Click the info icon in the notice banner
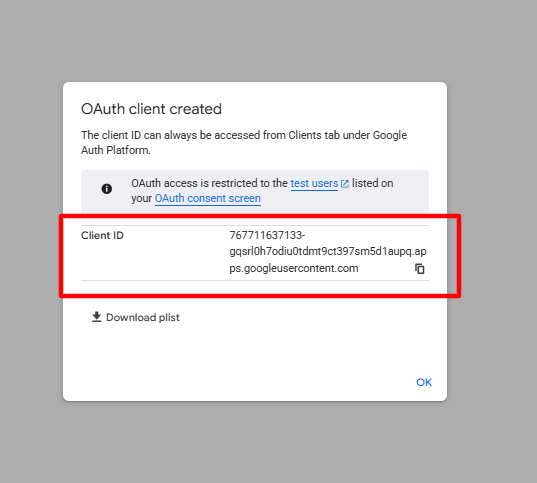 tap(107, 189)
